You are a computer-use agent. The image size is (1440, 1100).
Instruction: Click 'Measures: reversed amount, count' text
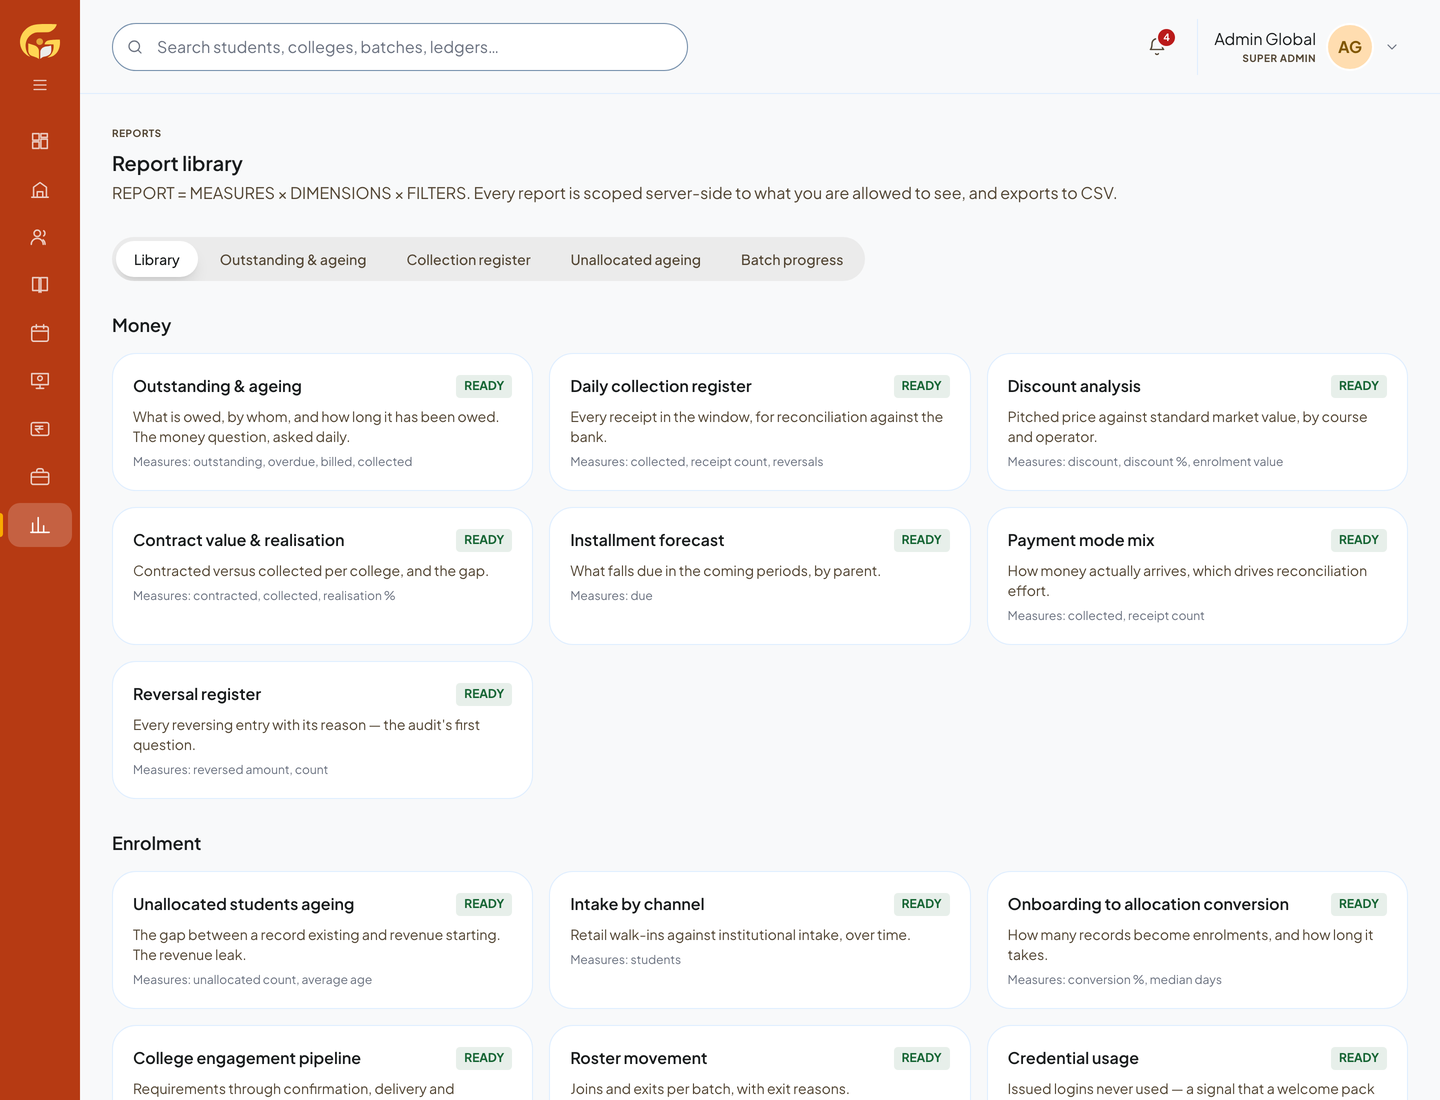(x=230, y=770)
